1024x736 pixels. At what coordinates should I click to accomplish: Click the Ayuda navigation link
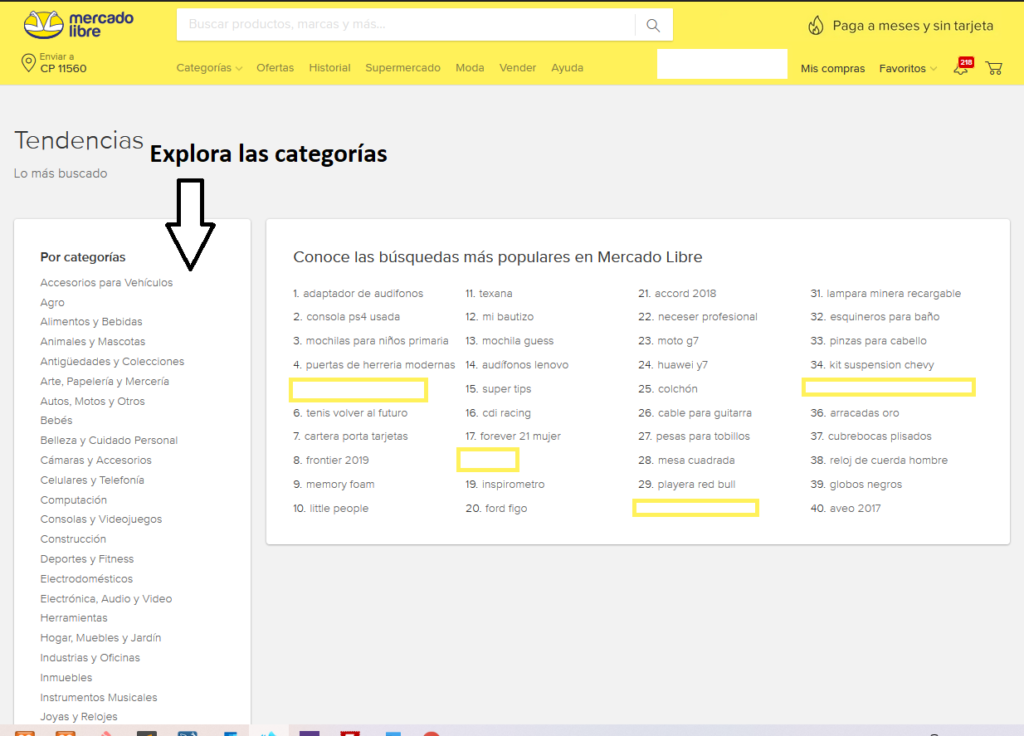point(567,68)
